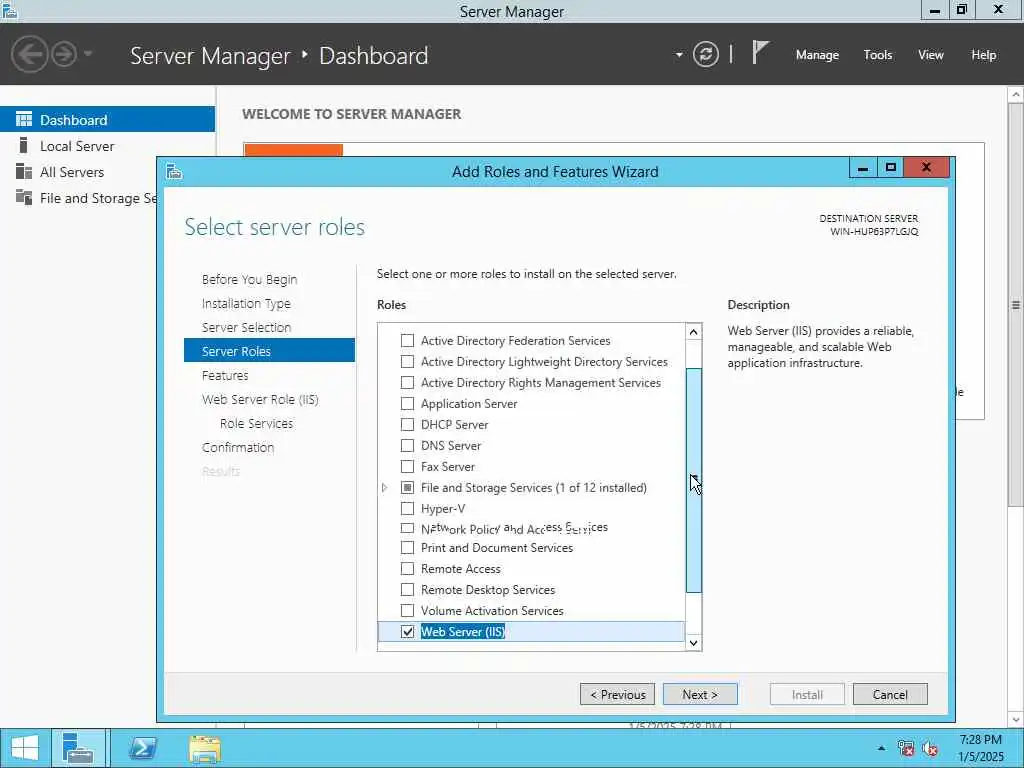
Task: Select the Server Roles wizard step
Action: tap(269, 351)
